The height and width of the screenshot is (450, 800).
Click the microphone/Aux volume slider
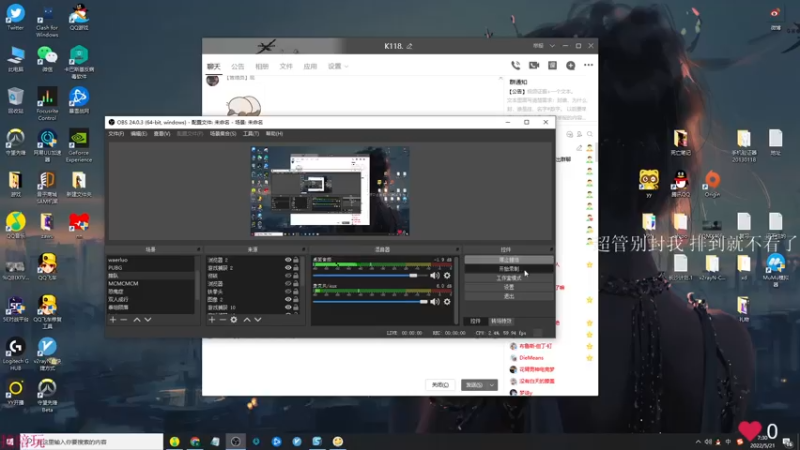click(x=372, y=302)
